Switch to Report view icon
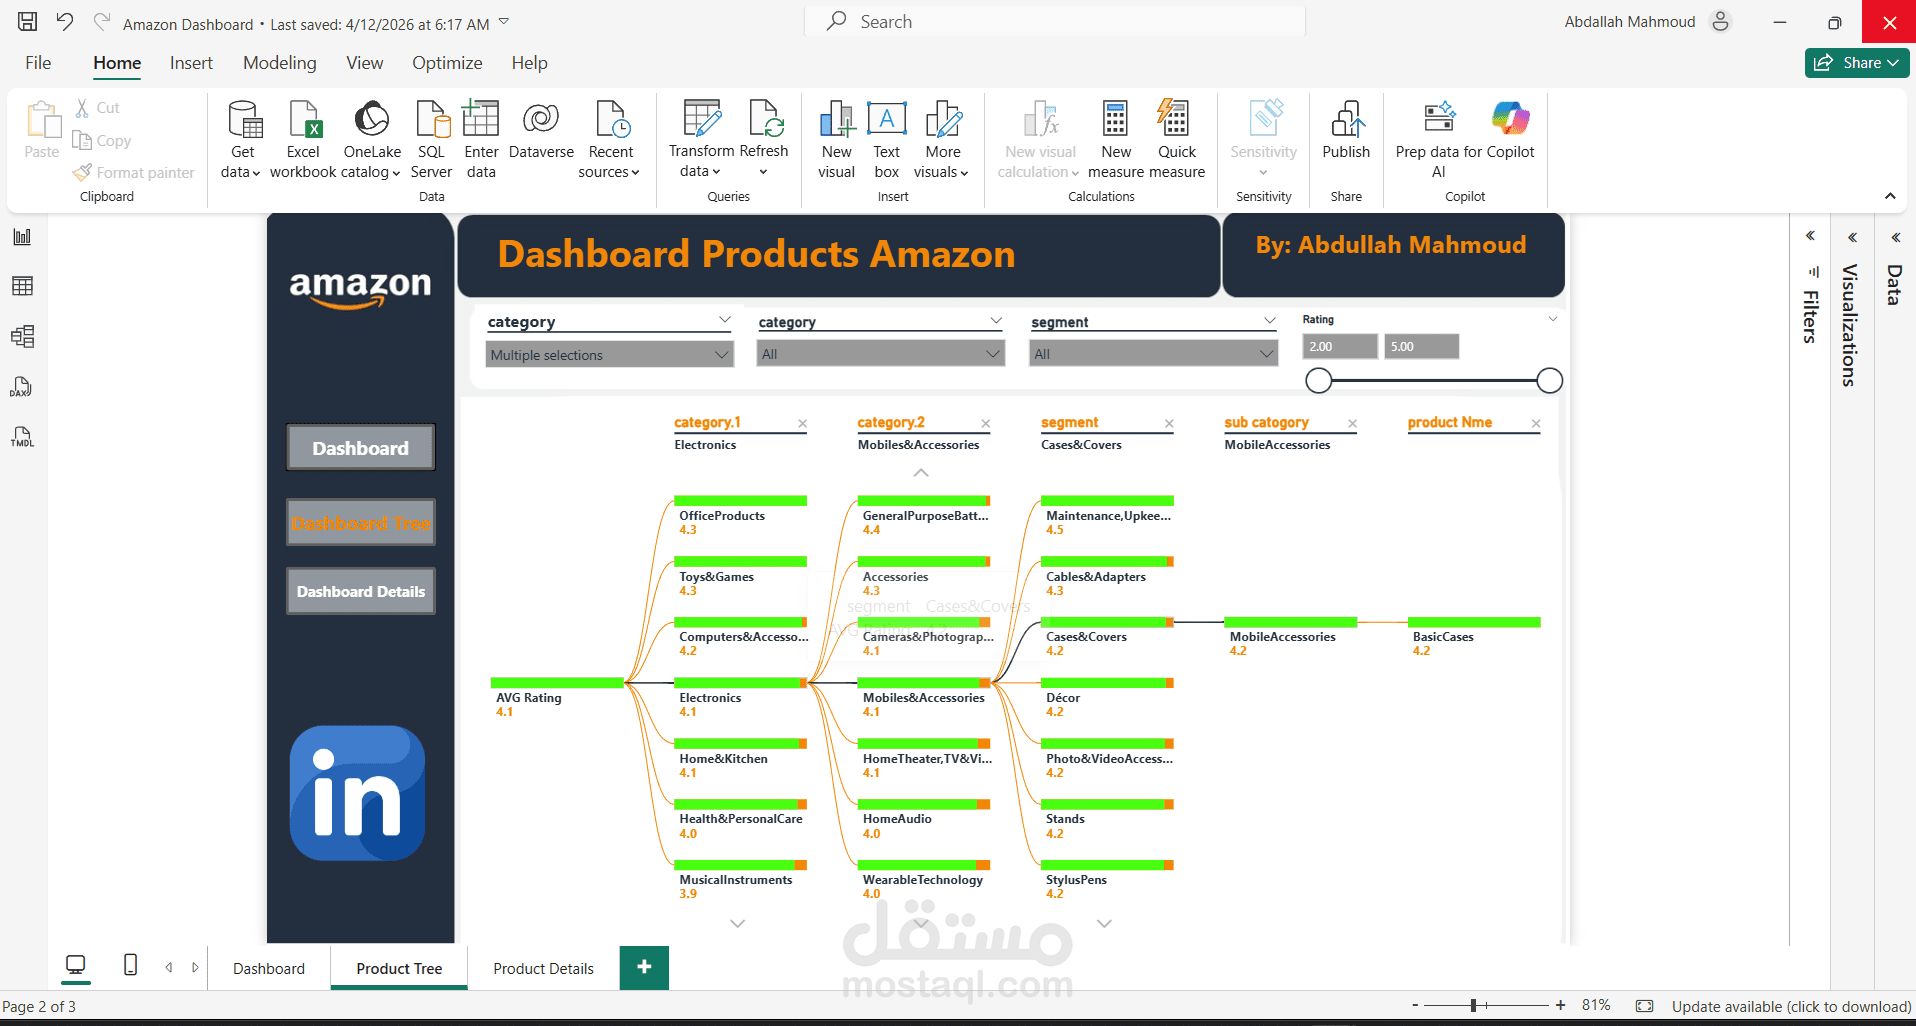The width and height of the screenshot is (1916, 1026). (x=22, y=237)
